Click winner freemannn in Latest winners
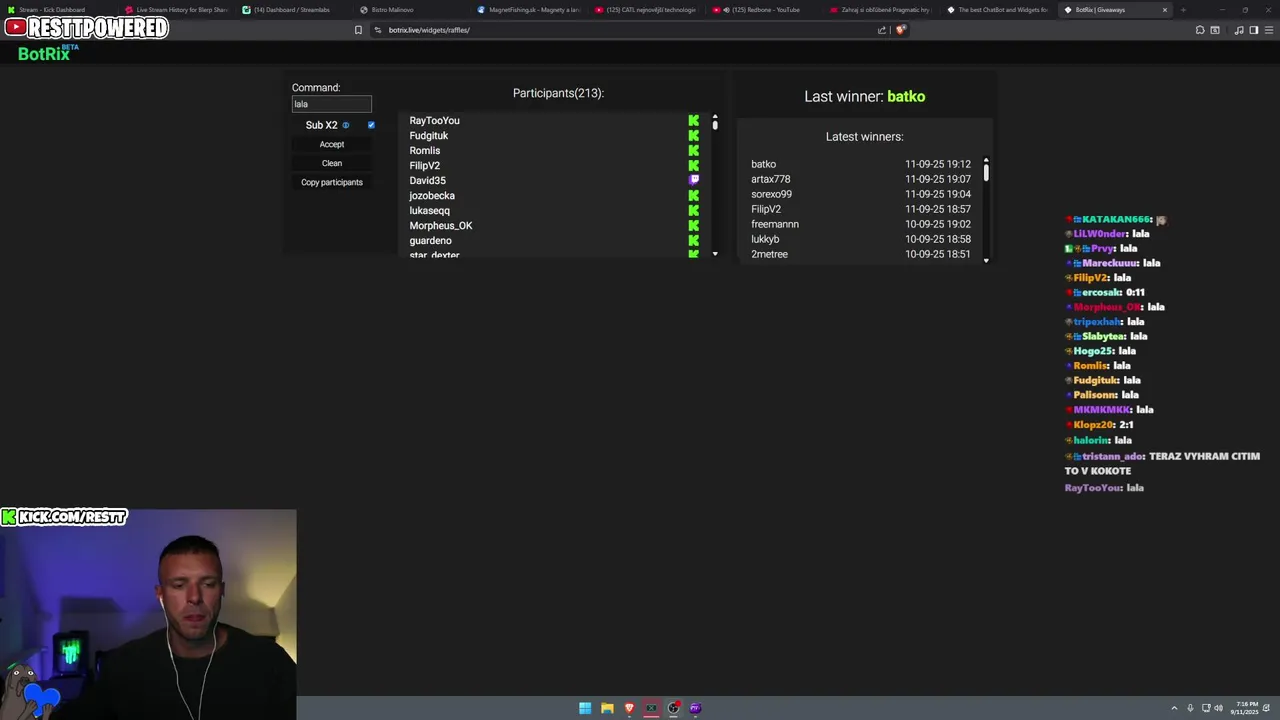Viewport: 1280px width, 720px height. coord(775,224)
